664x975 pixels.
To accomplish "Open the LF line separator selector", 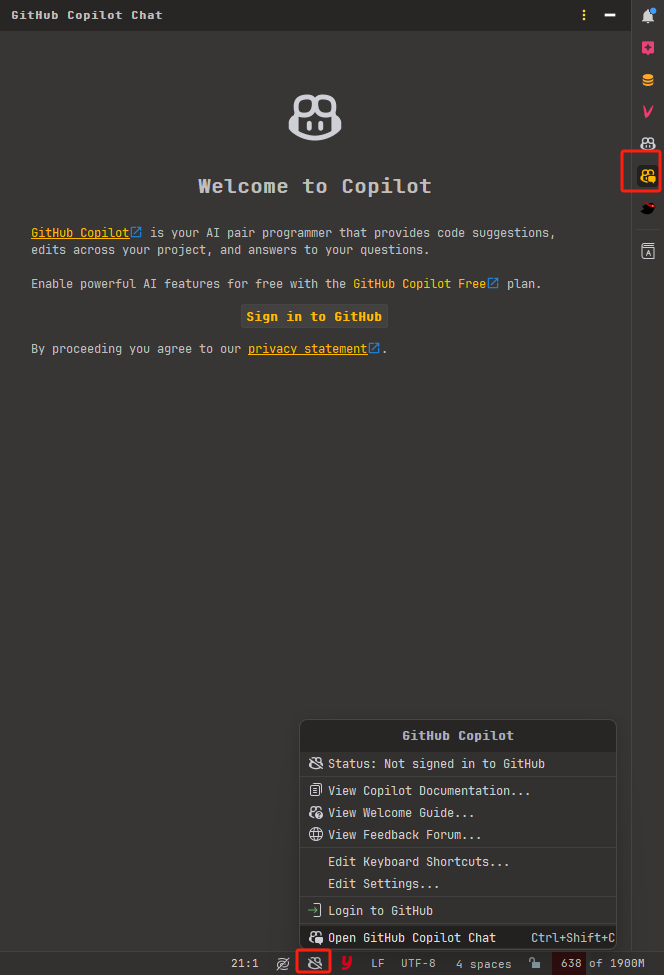I will coord(378,963).
